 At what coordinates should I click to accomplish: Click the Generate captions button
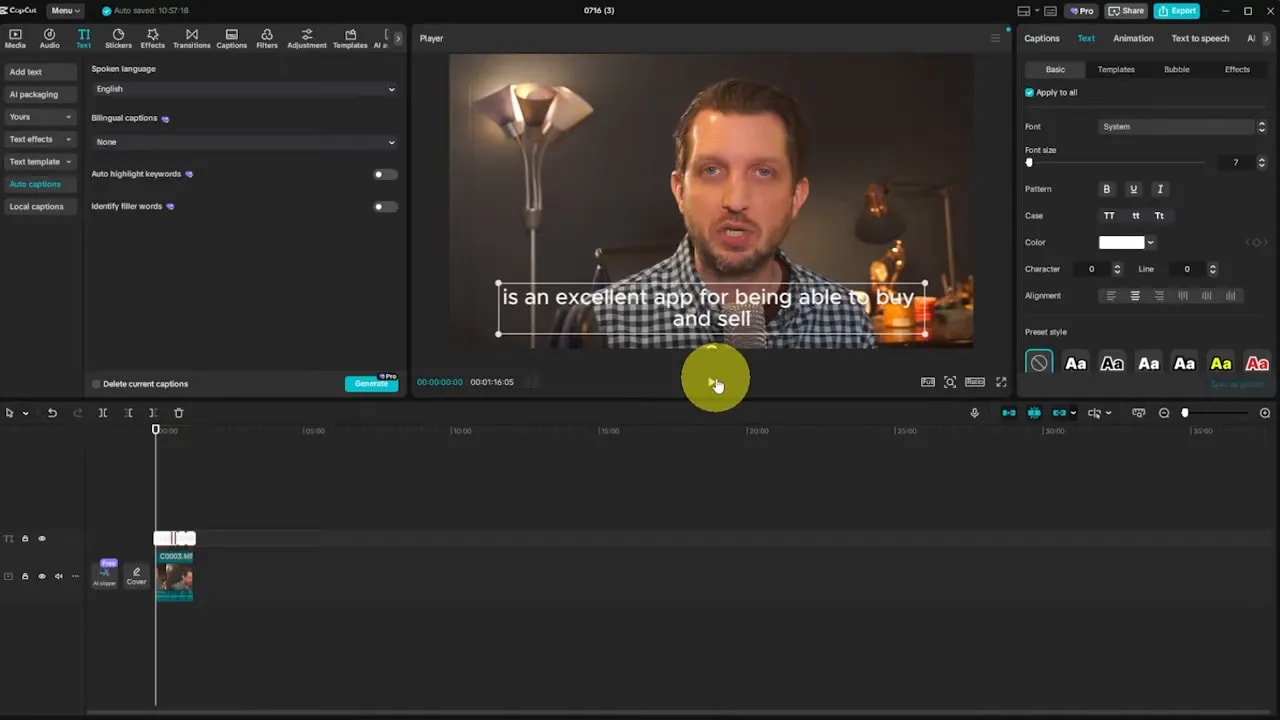(x=371, y=383)
